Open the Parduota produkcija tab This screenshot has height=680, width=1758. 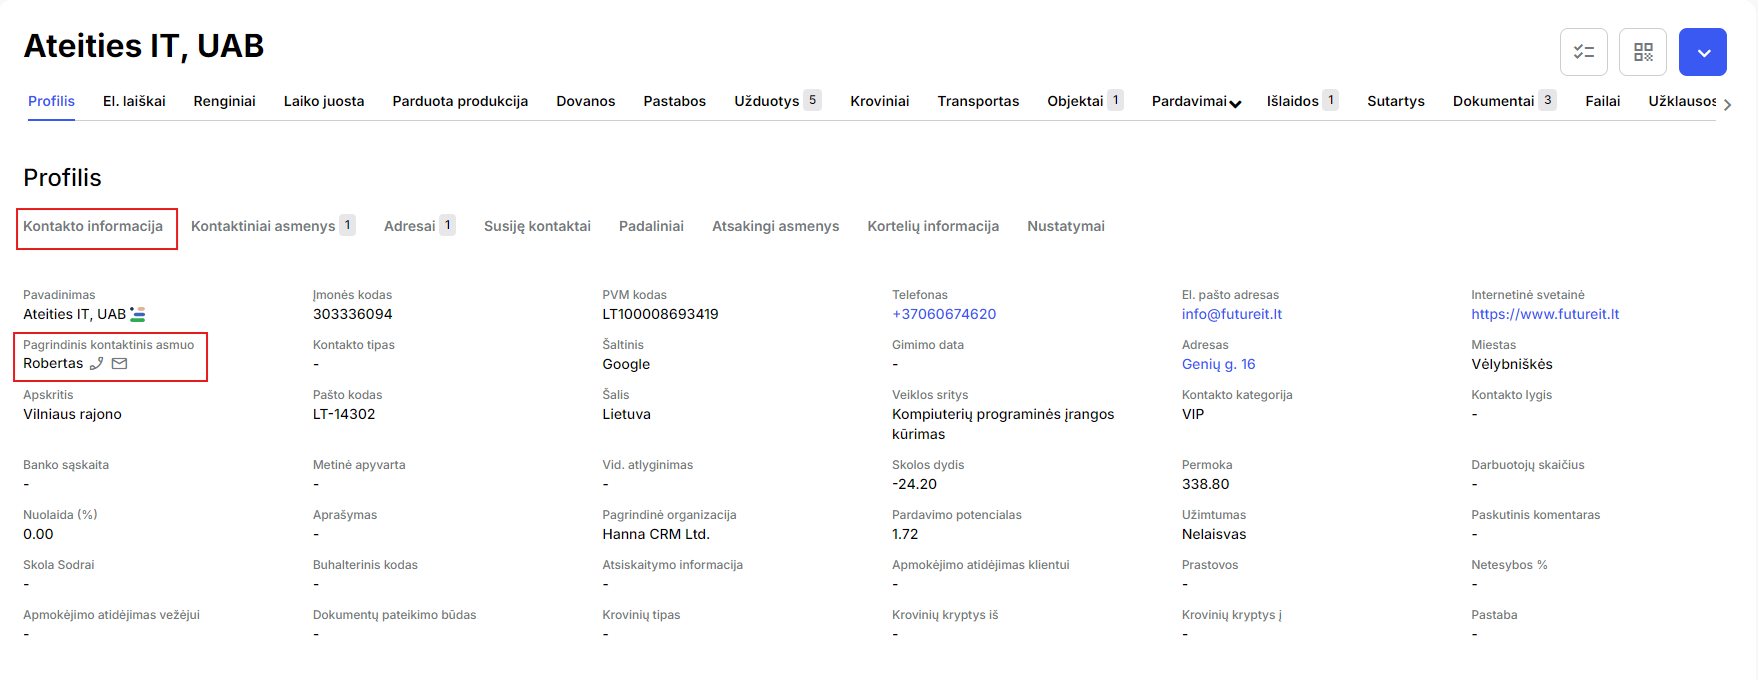point(460,101)
